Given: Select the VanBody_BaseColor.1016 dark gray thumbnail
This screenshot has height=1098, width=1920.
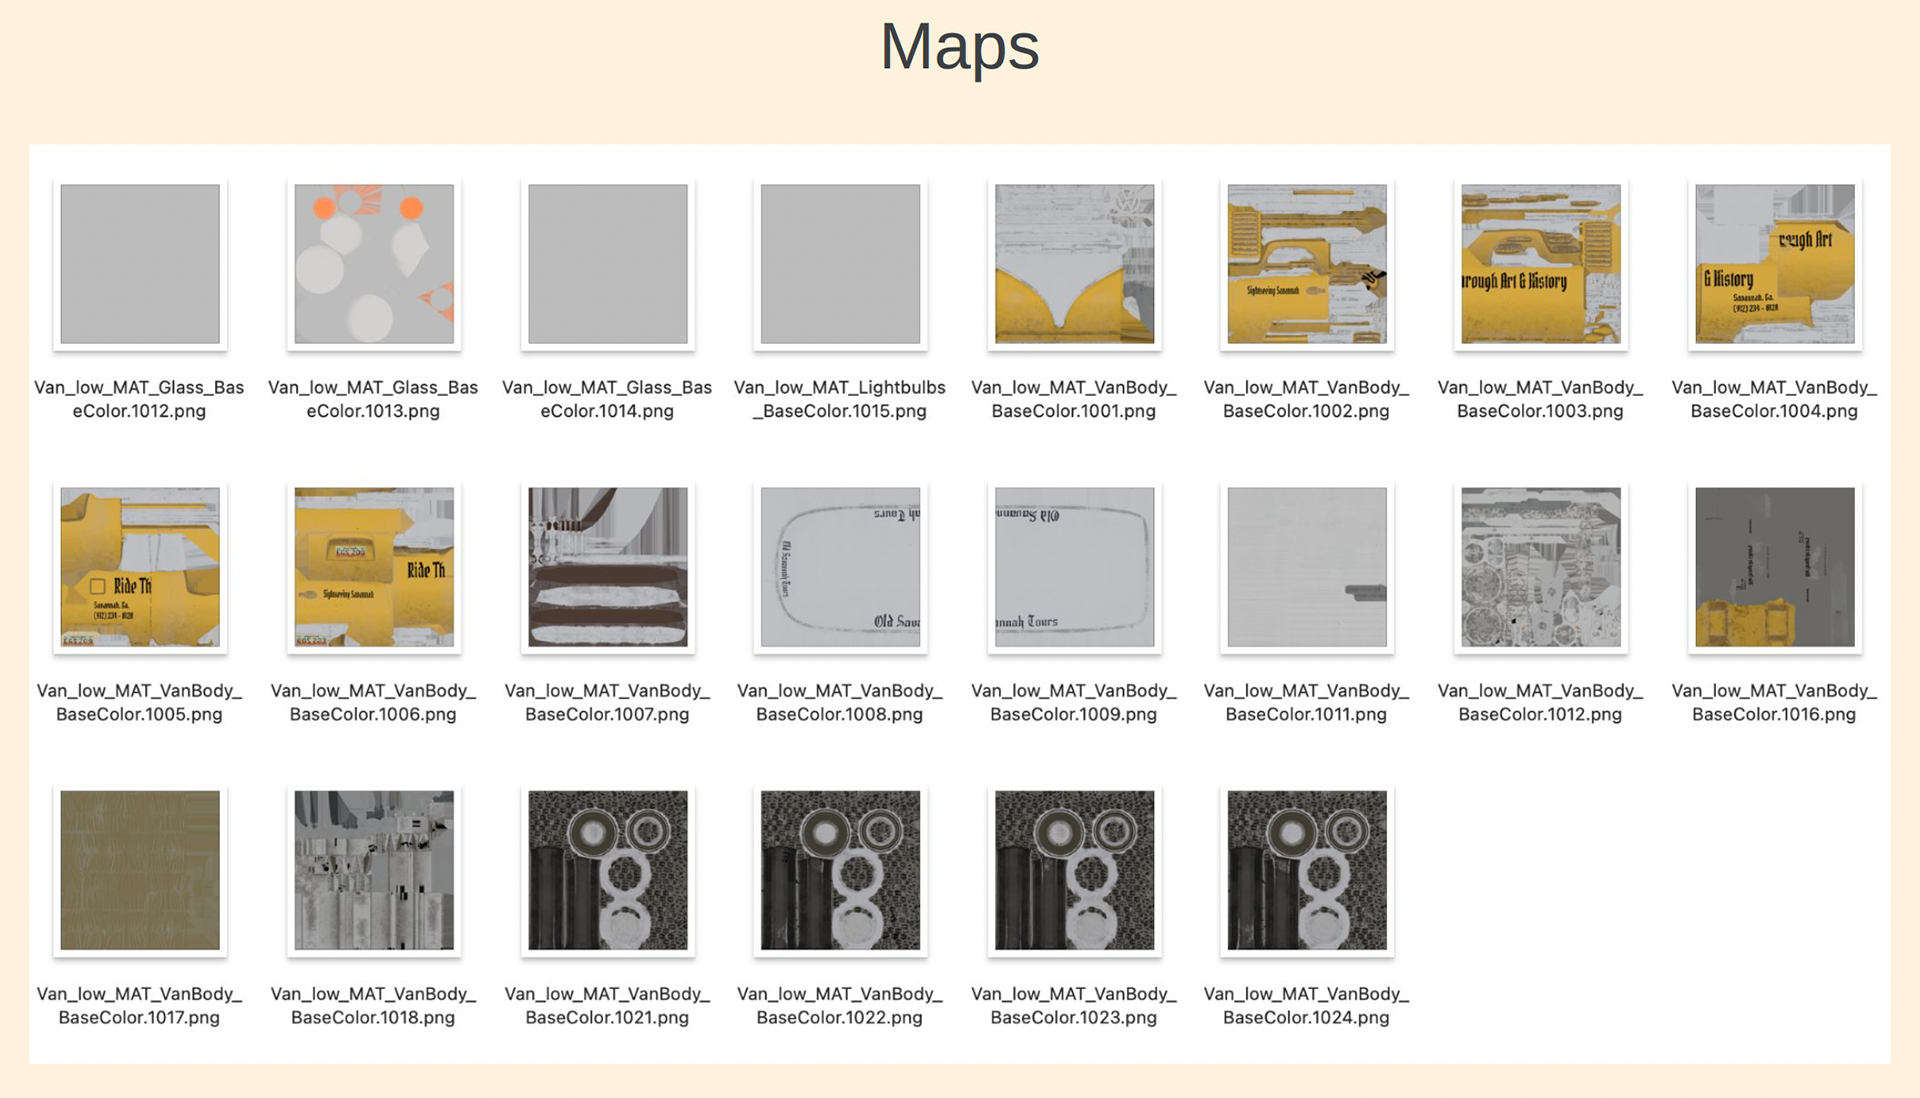Looking at the screenshot, I should (x=1774, y=567).
